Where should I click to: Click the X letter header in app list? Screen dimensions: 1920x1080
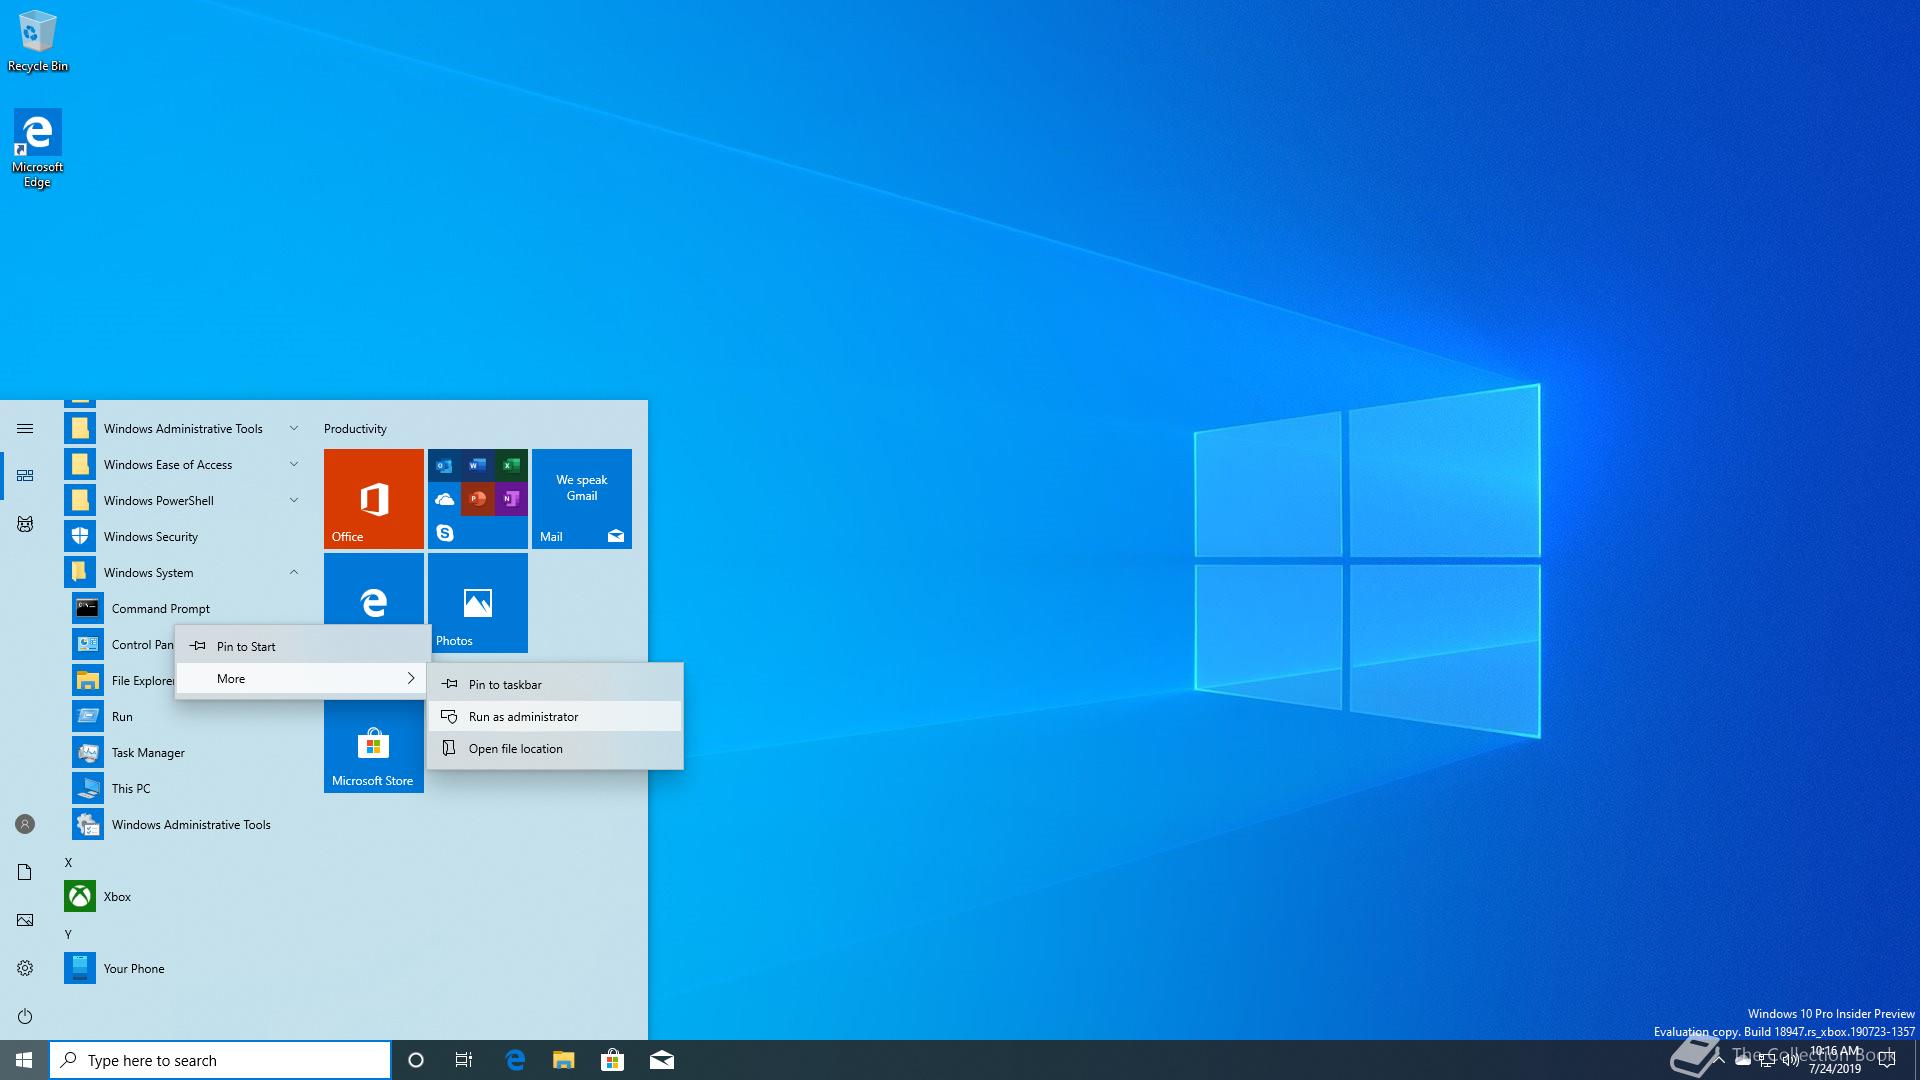coord(69,862)
